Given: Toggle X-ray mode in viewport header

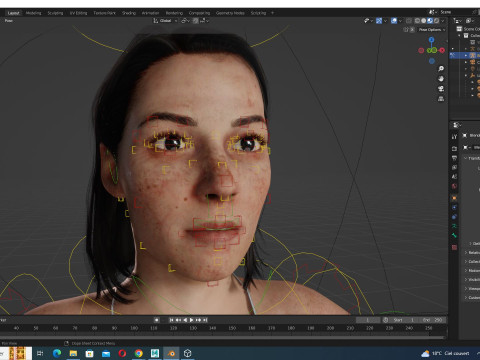Looking at the screenshot, I should [409, 21].
